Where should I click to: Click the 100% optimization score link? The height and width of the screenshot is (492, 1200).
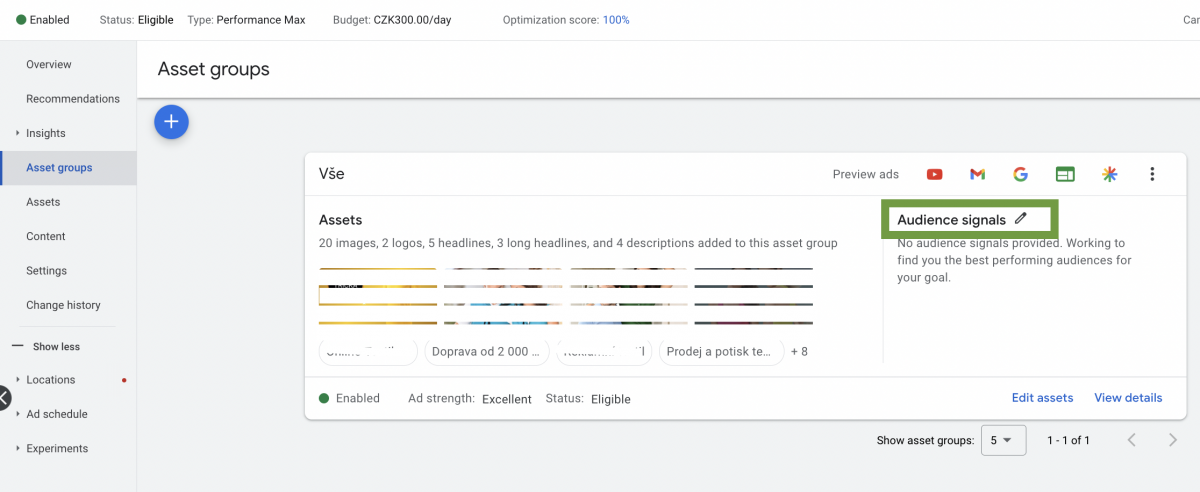[616, 20]
